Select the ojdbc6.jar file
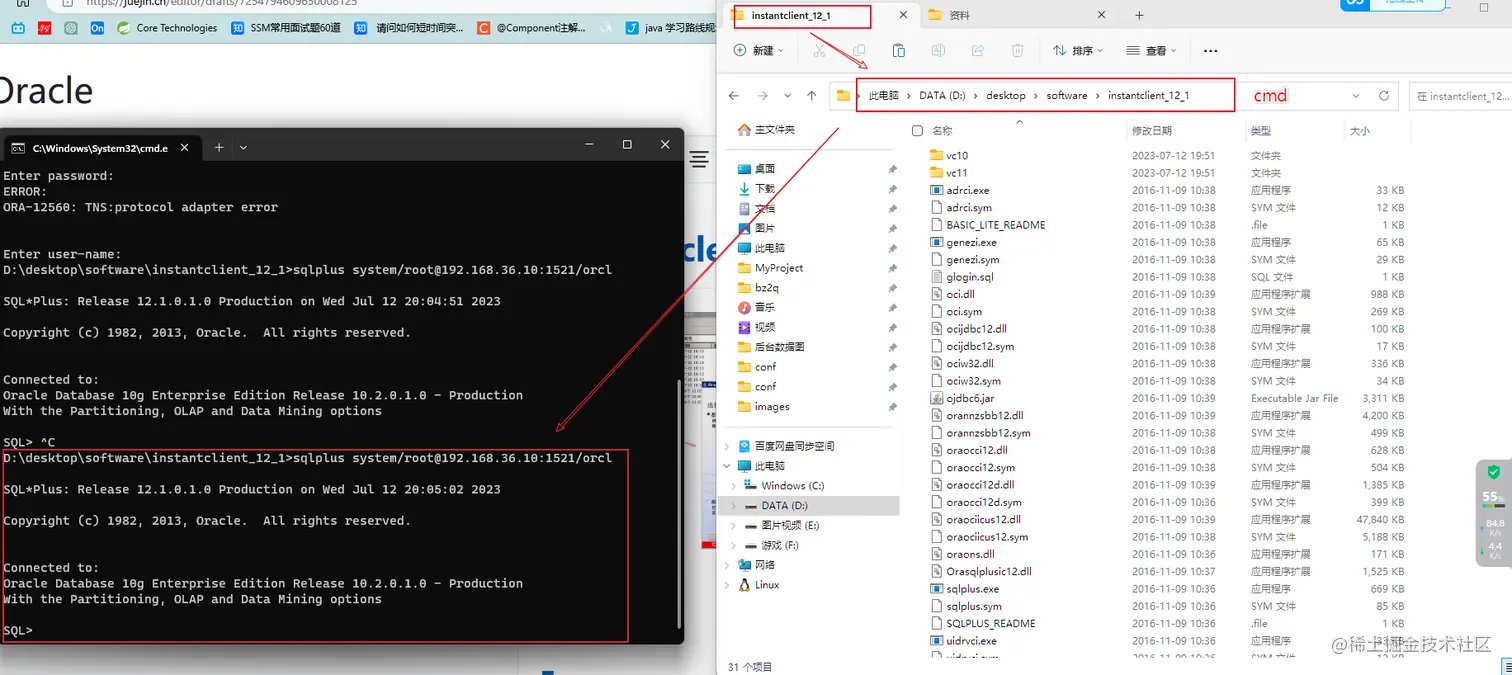 coord(969,398)
